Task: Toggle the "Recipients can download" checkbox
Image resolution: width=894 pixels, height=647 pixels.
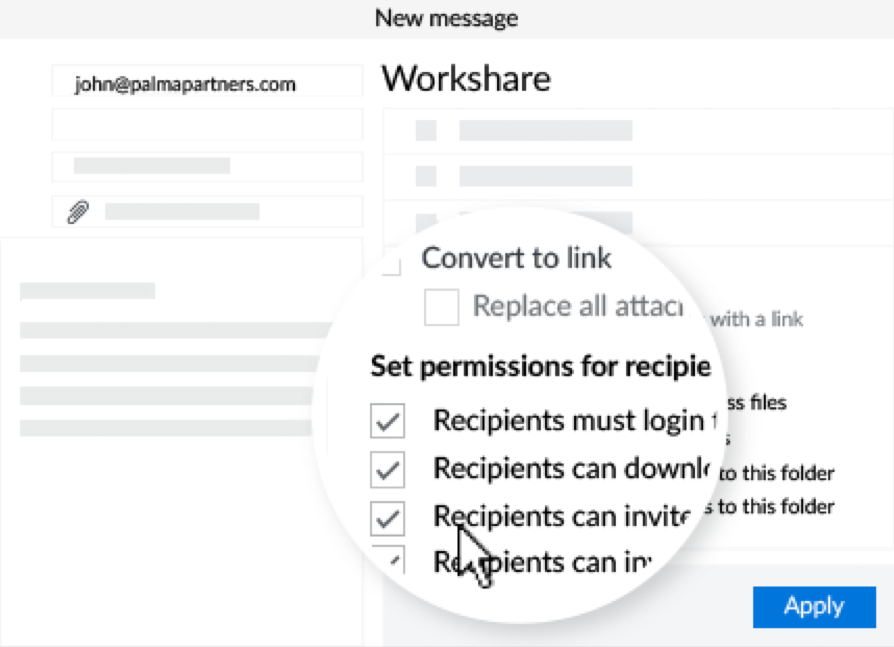Action: click(388, 470)
